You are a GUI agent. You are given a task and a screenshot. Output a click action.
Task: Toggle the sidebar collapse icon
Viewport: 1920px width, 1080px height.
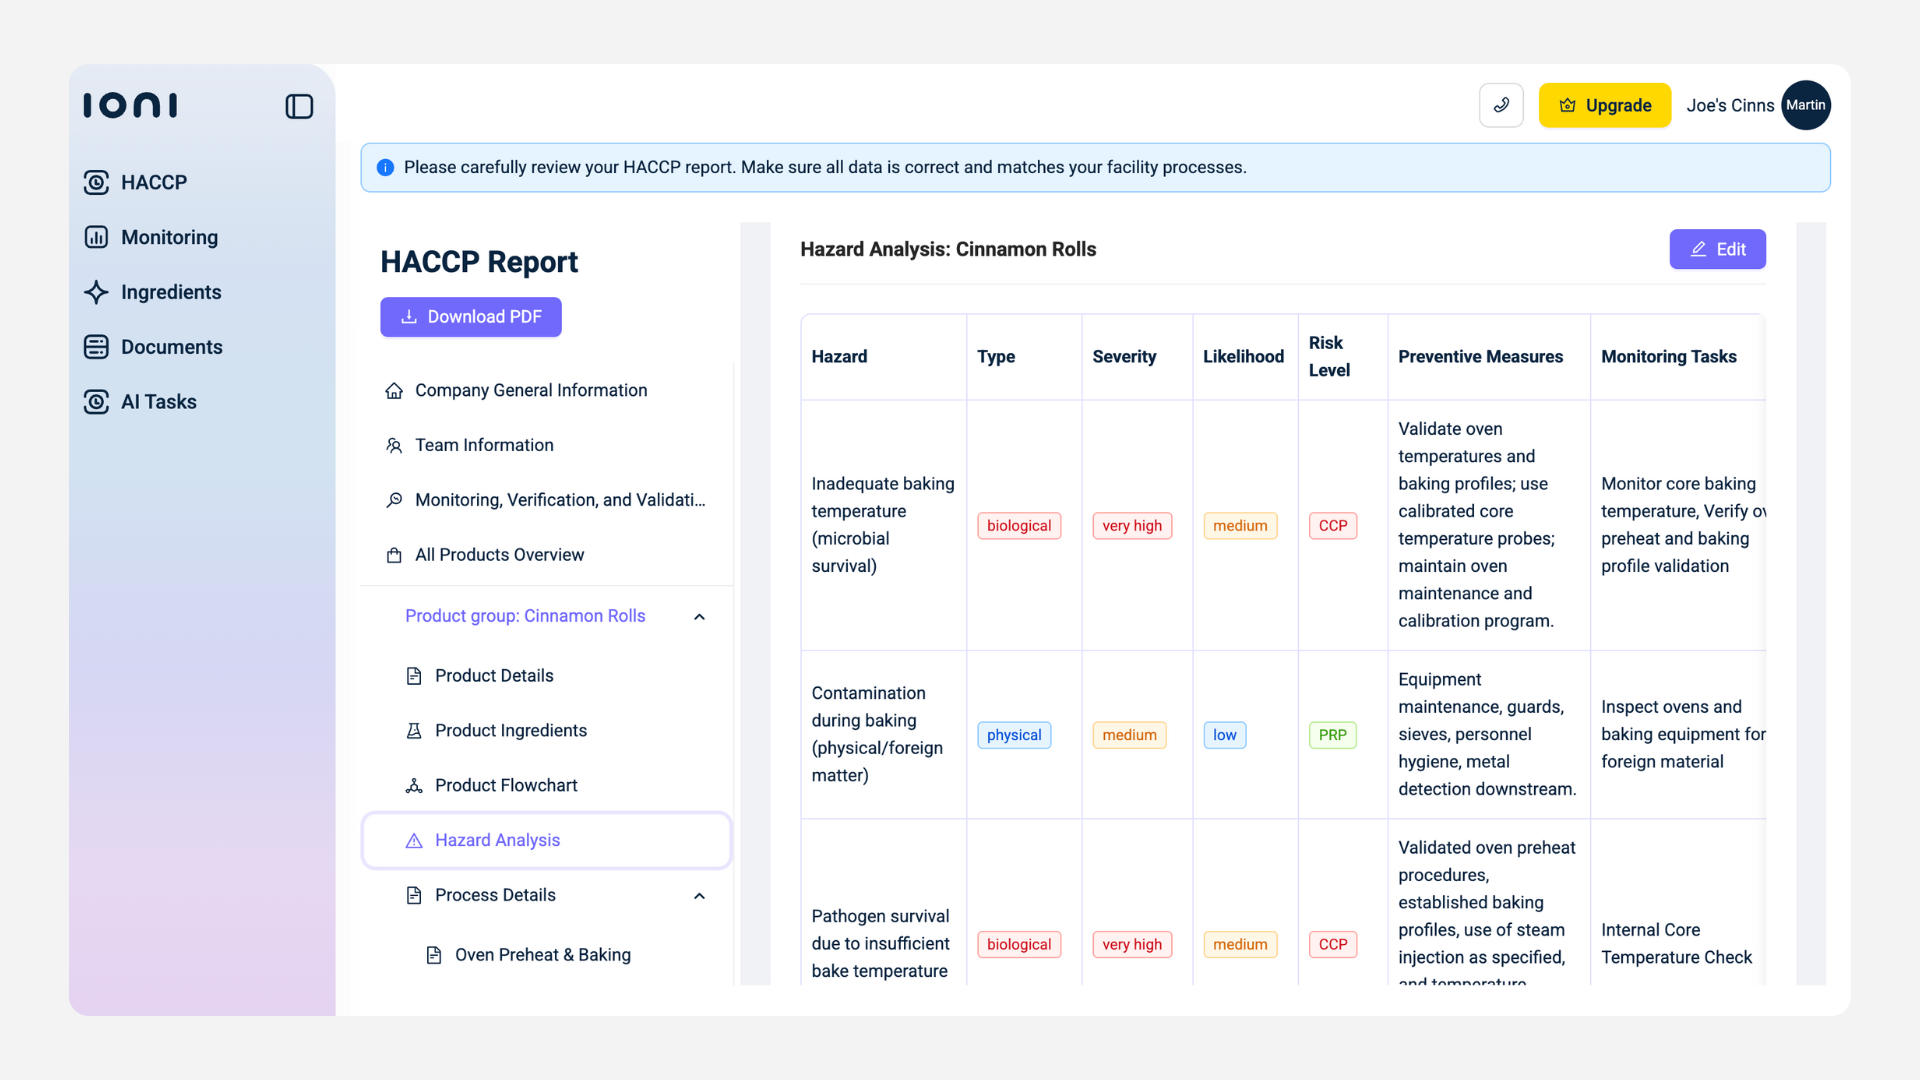299,106
